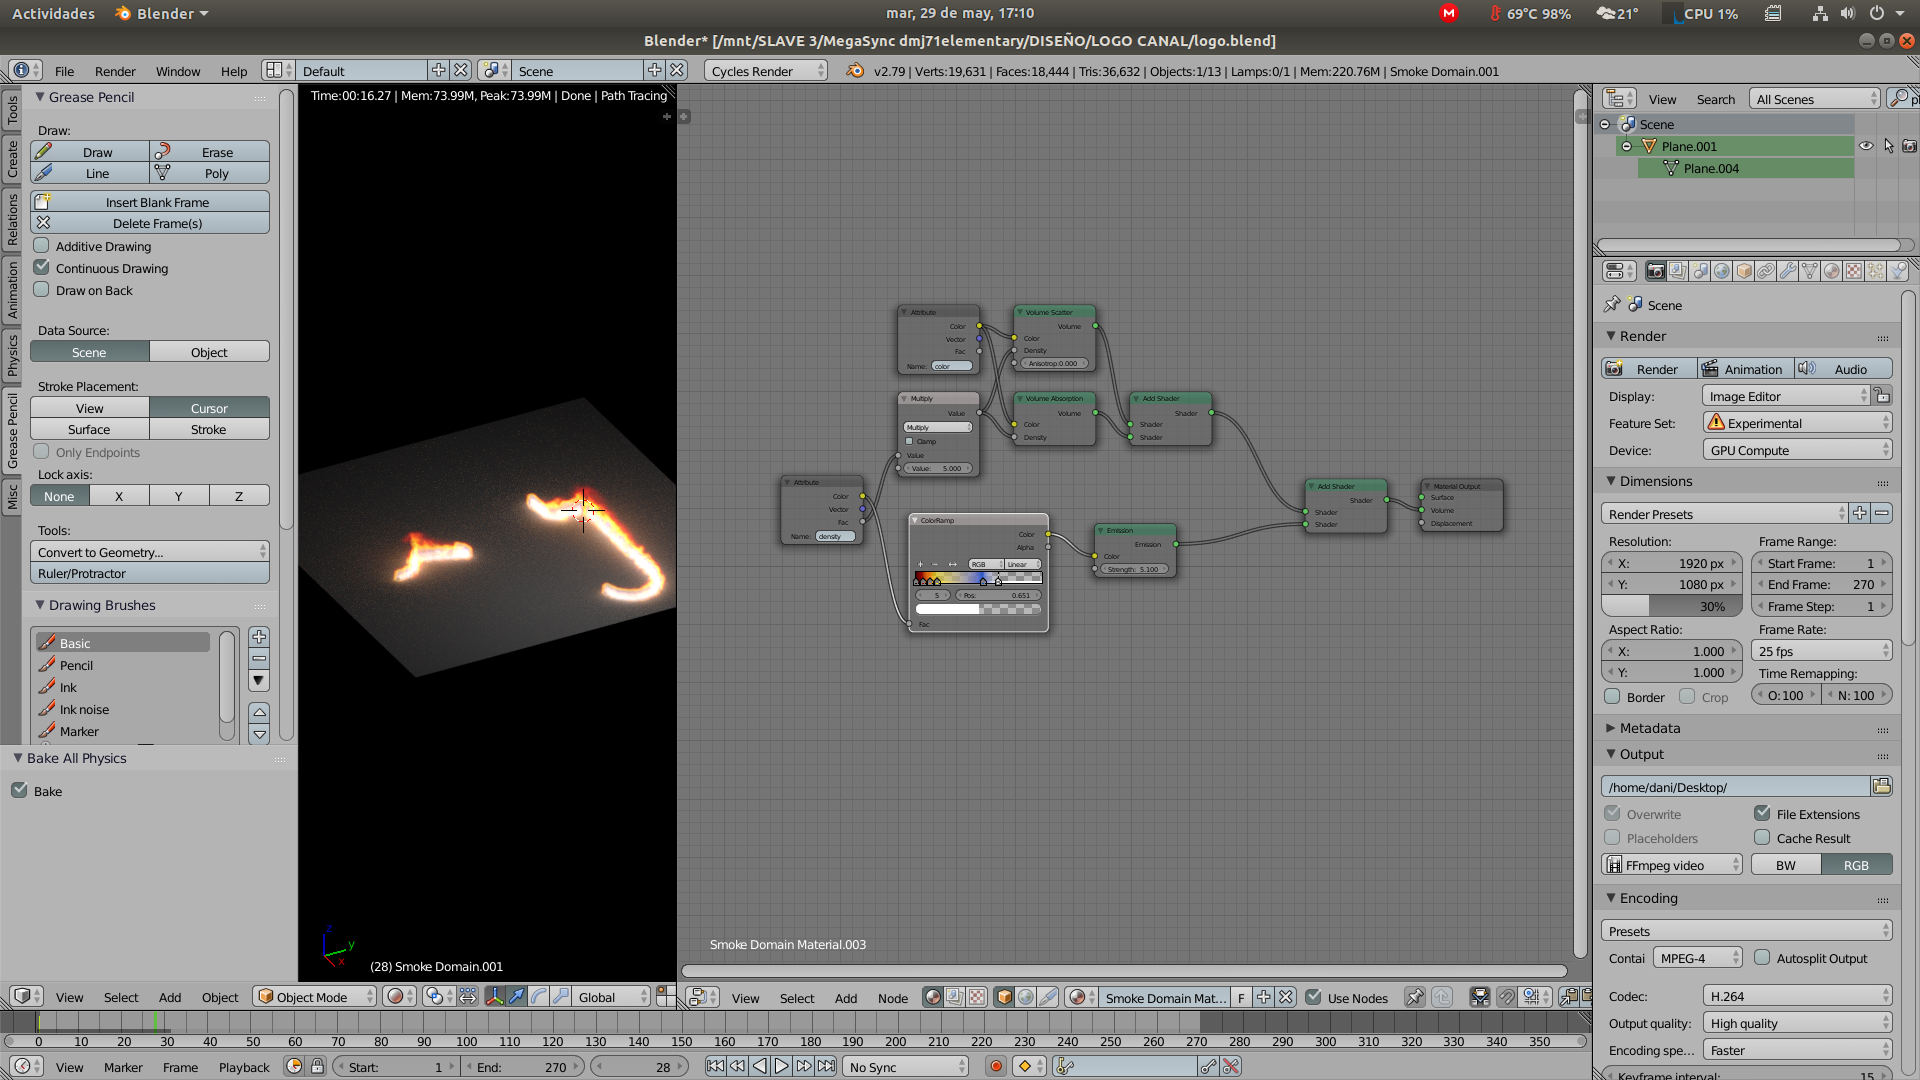The height and width of the screenshot is (1080, 1920).
Task: Pin the node editor material
Action: [1414, 997]
